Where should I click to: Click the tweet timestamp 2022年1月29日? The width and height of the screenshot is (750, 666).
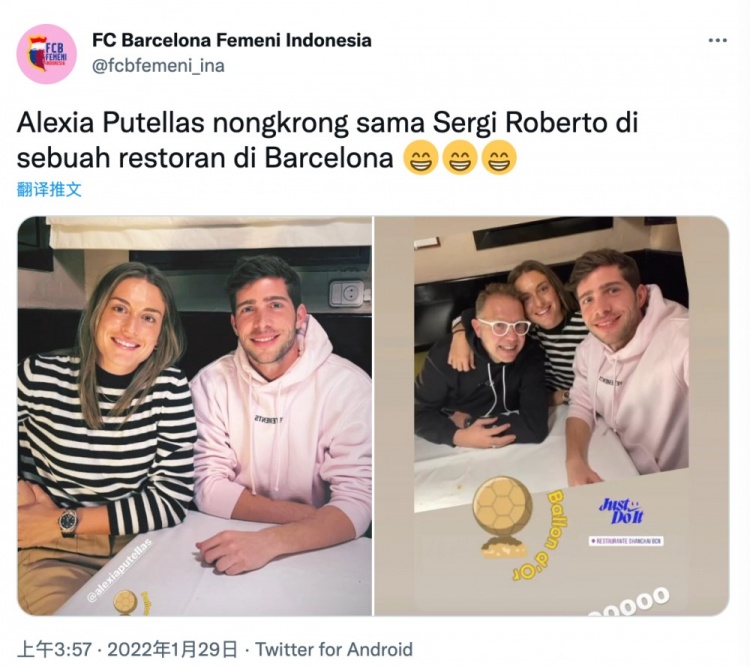(172, 649)
